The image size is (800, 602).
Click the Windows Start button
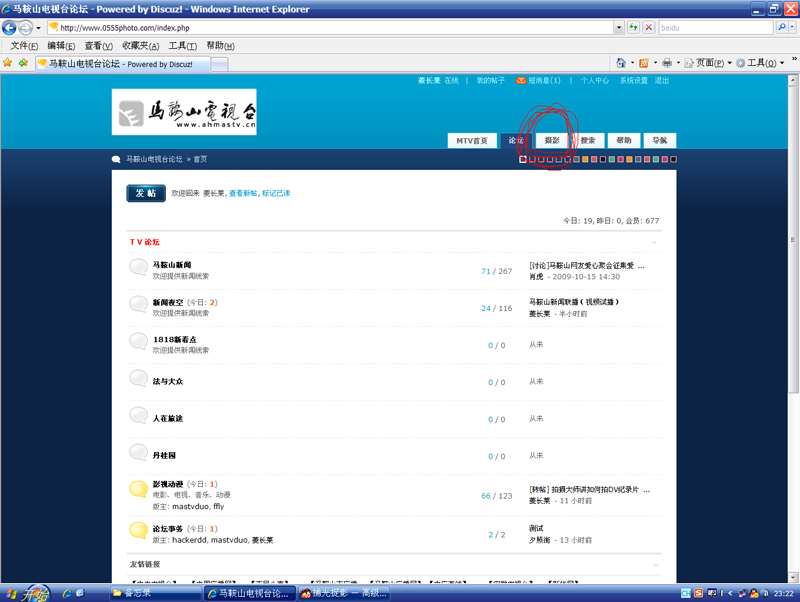tap(26, 593)
